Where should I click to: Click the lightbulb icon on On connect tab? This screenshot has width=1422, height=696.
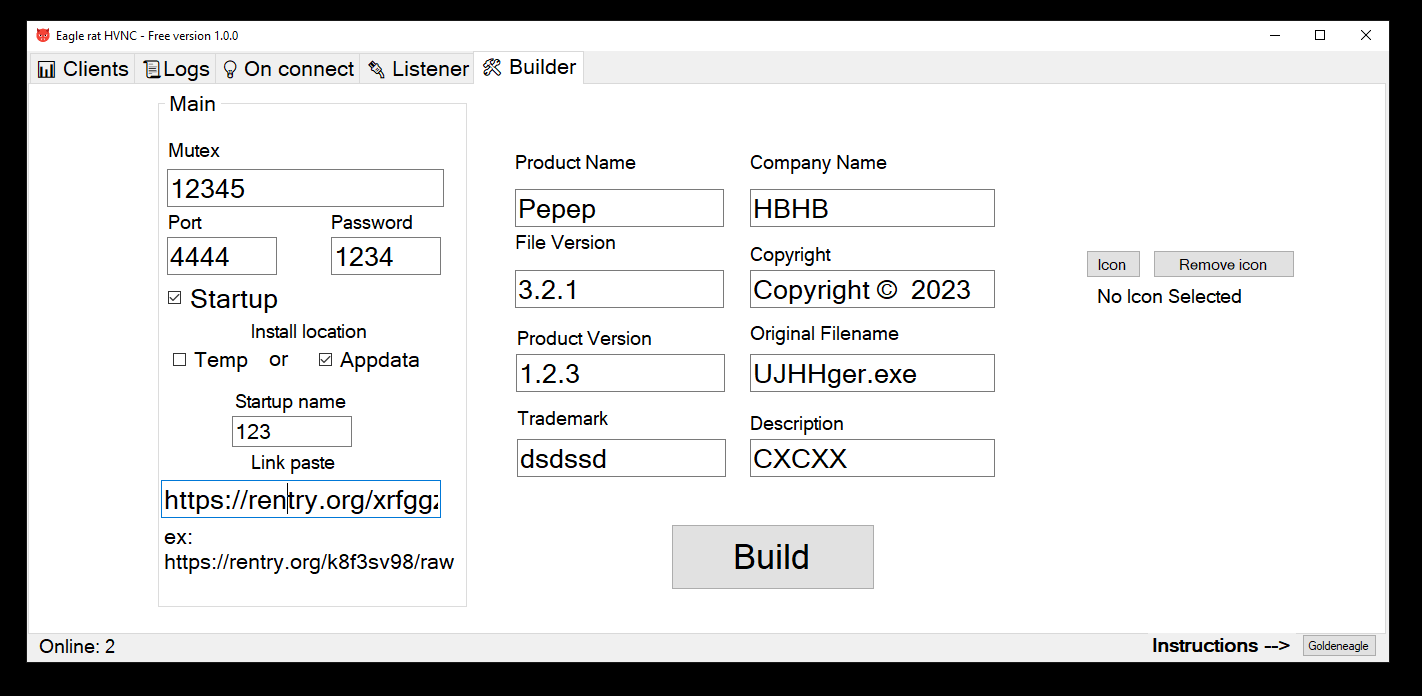coord(230,69)
